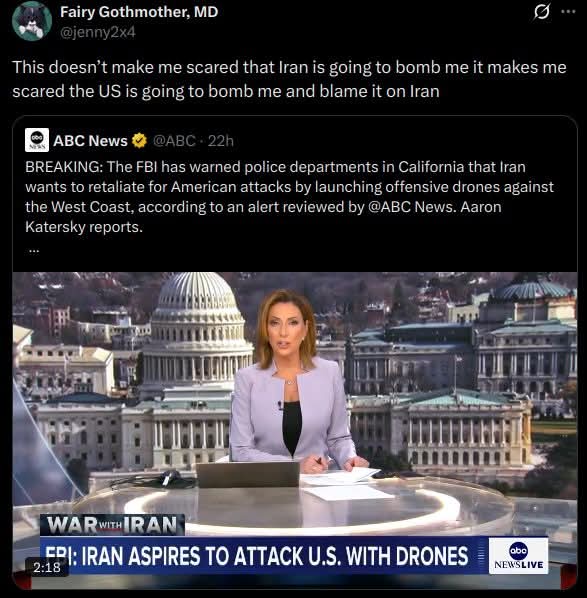Click the Grok slashed-circle icon
This screenshot has width=587, height=598.
click(542, 12)
